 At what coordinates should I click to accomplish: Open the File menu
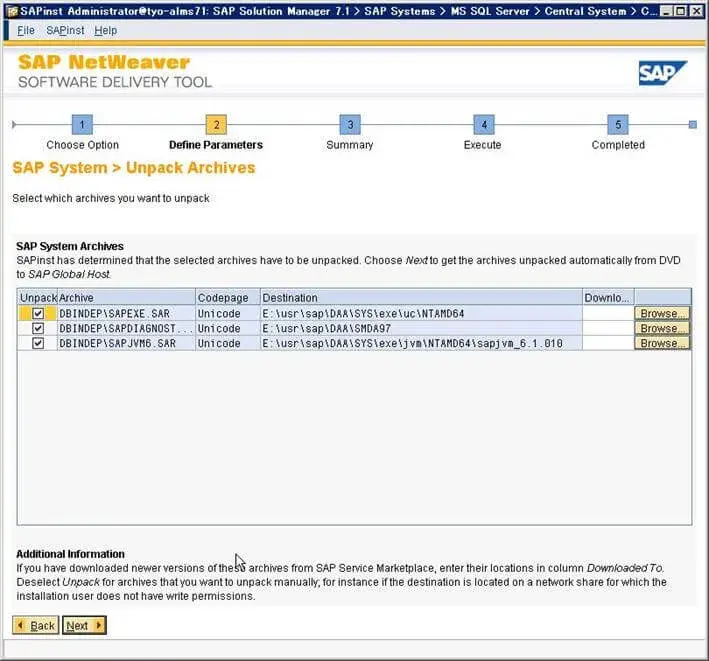point(26,30)
